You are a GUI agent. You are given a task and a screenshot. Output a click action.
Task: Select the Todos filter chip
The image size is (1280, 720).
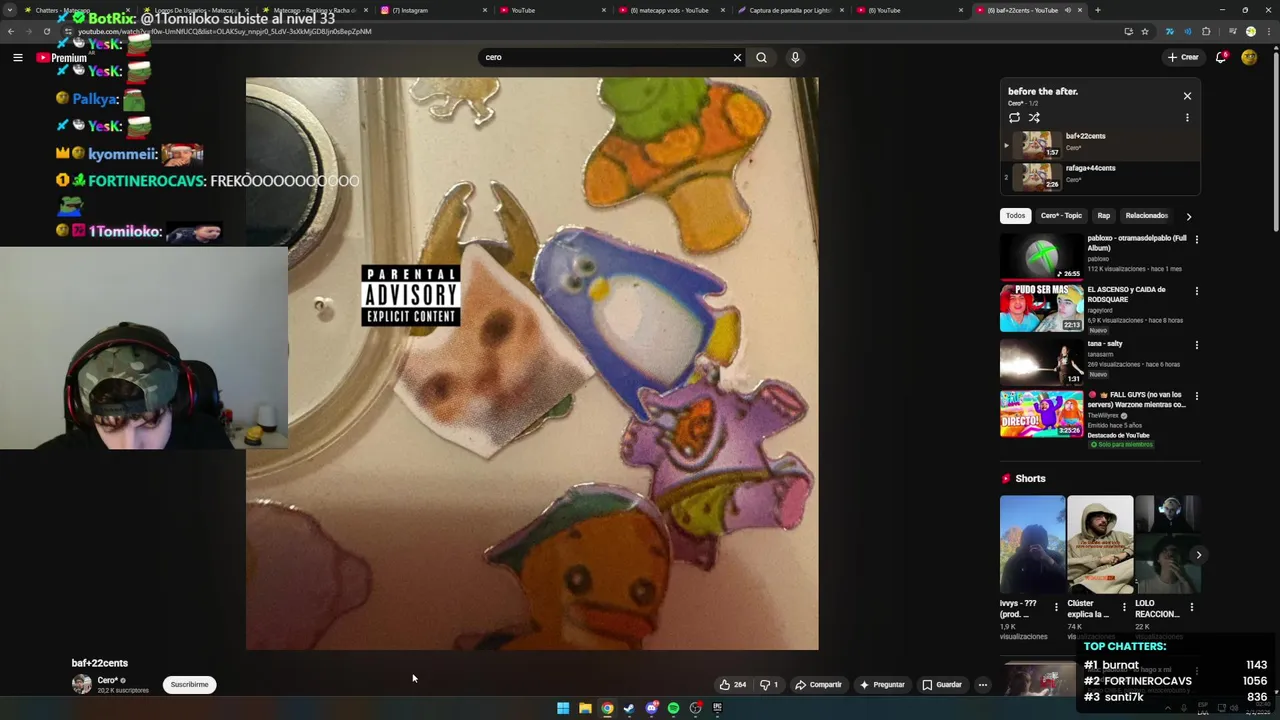pyautogui.click(x=1015, y=216)
